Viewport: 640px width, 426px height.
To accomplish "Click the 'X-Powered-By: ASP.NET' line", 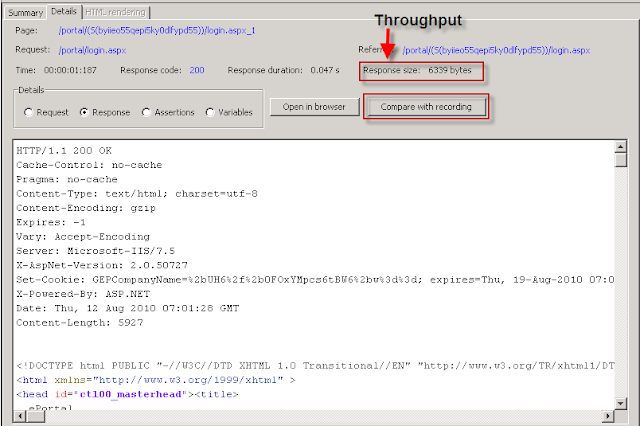I will click(x=83, y=294).
